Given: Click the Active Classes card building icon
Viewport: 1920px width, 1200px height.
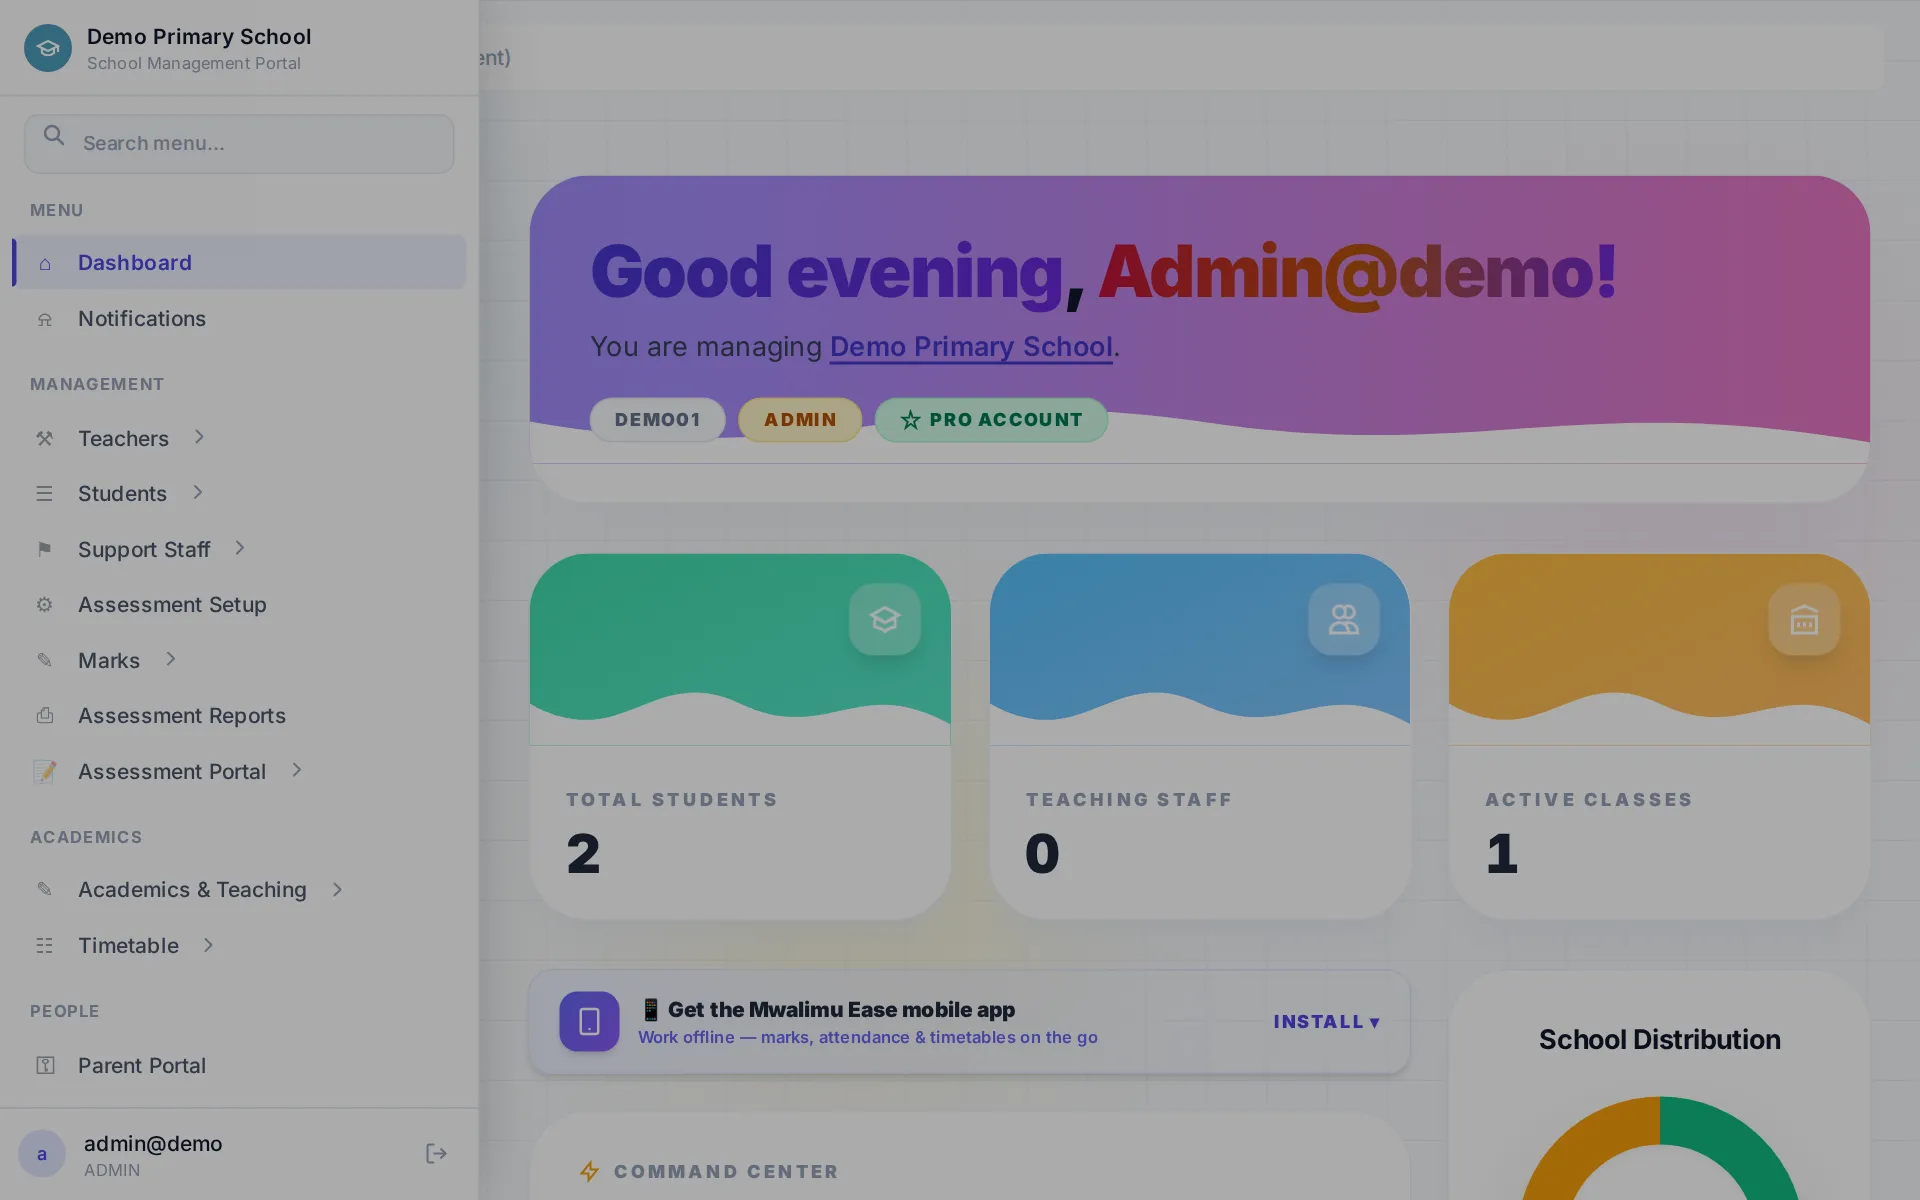Looking at the screenshot, I should pyautogui.click(x=1804, y=620).
